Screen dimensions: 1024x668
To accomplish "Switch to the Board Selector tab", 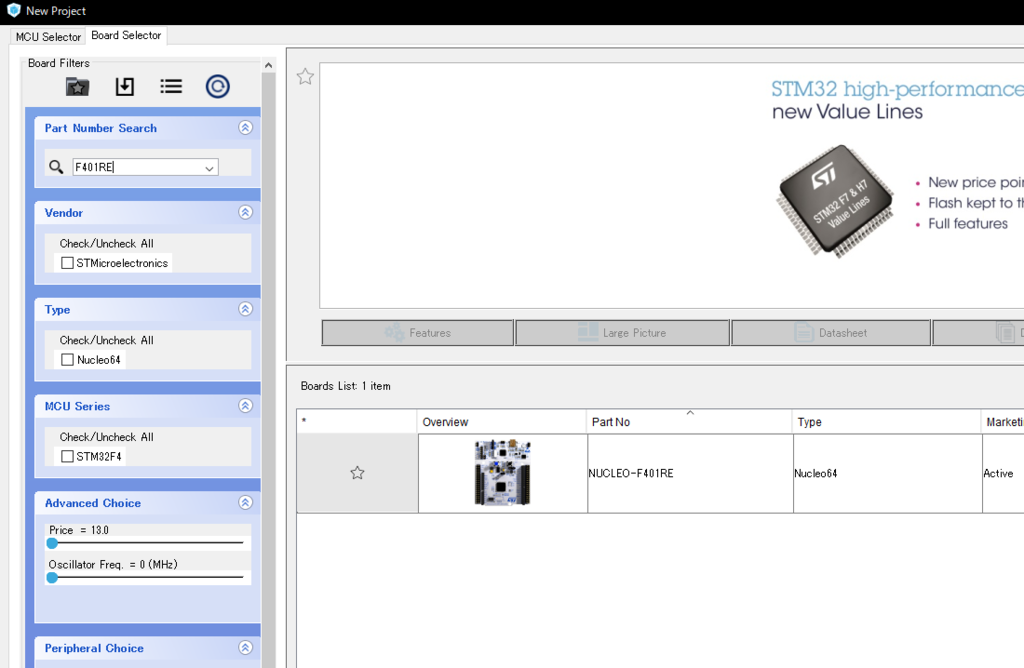I will tap(126, 35).
